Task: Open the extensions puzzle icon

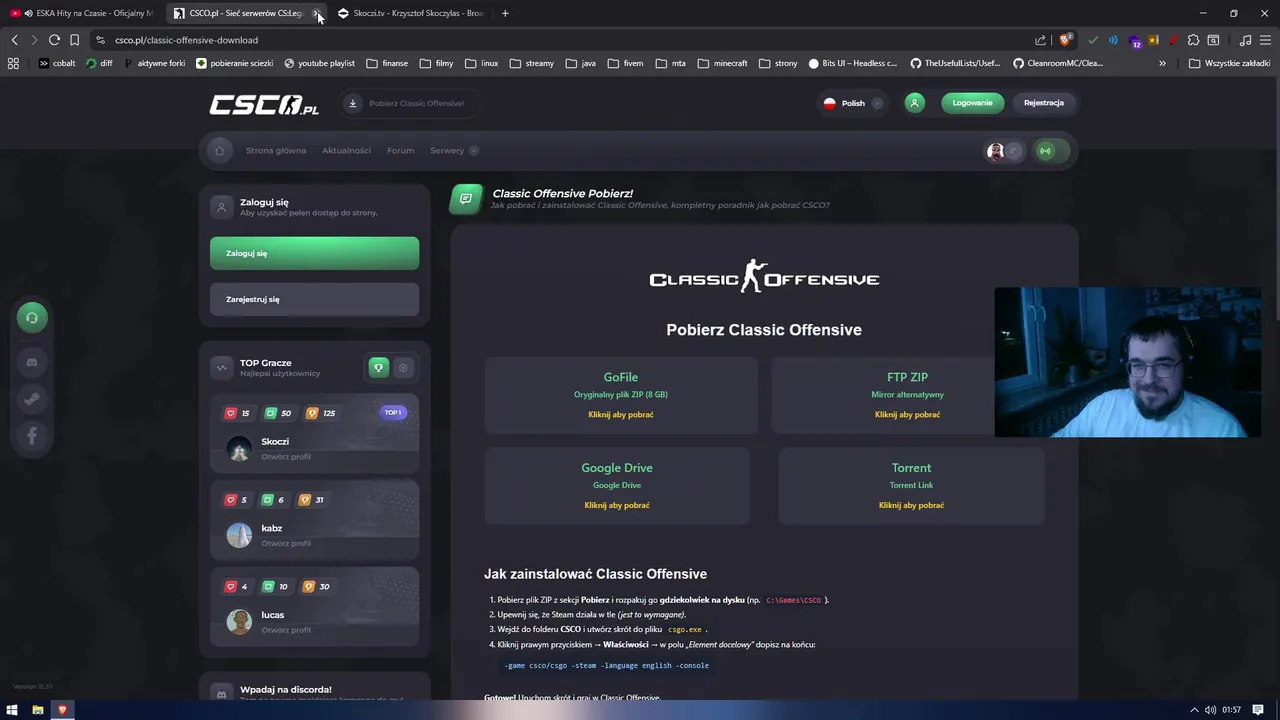Action: pos(1193,40)
